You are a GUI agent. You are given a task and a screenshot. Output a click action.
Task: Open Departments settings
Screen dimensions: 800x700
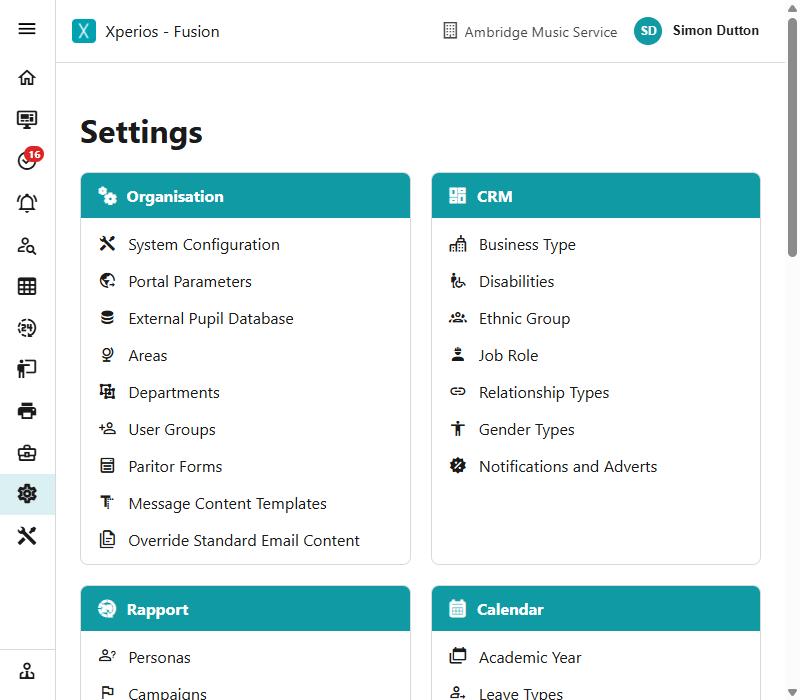click(174, 393)
